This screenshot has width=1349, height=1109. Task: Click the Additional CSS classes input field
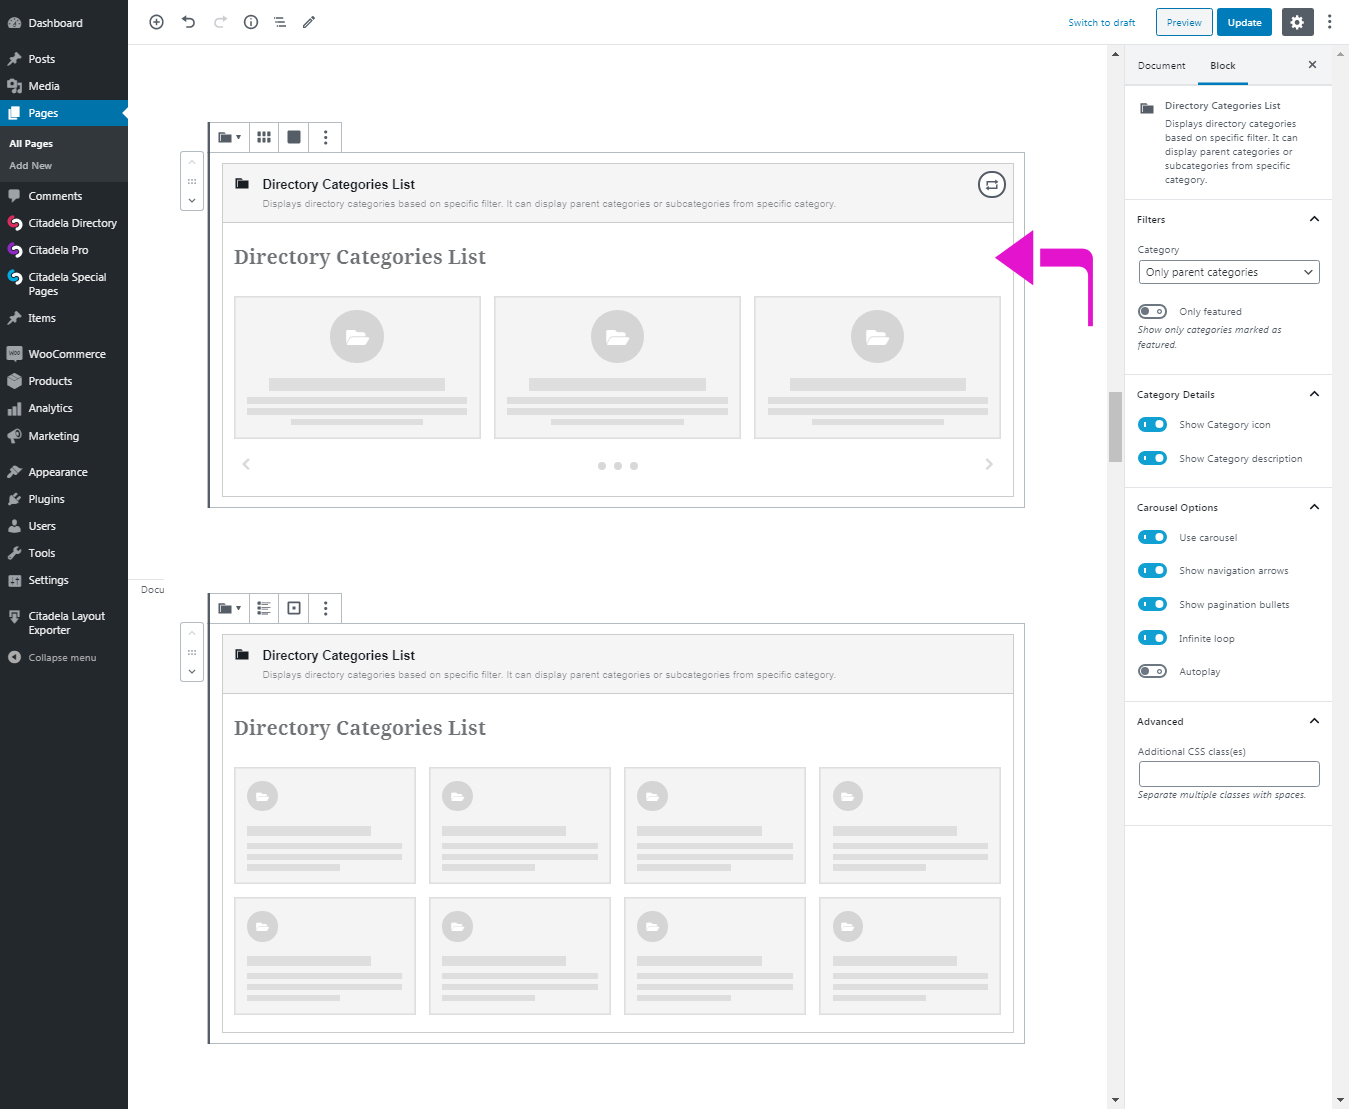pyautogui.click(x=1228, y=773)
